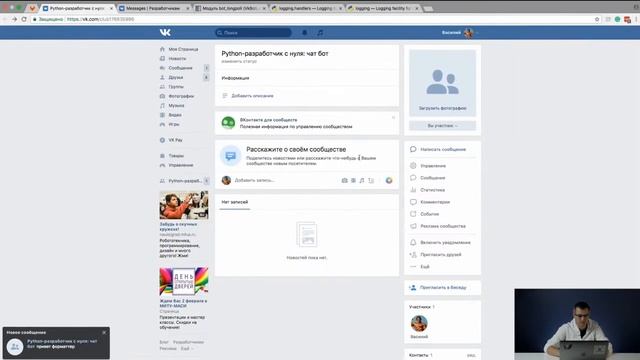Viewport: 640px width, 360px height.
Task: Open Игры in the left menu
Action: (x=174, y=124)
